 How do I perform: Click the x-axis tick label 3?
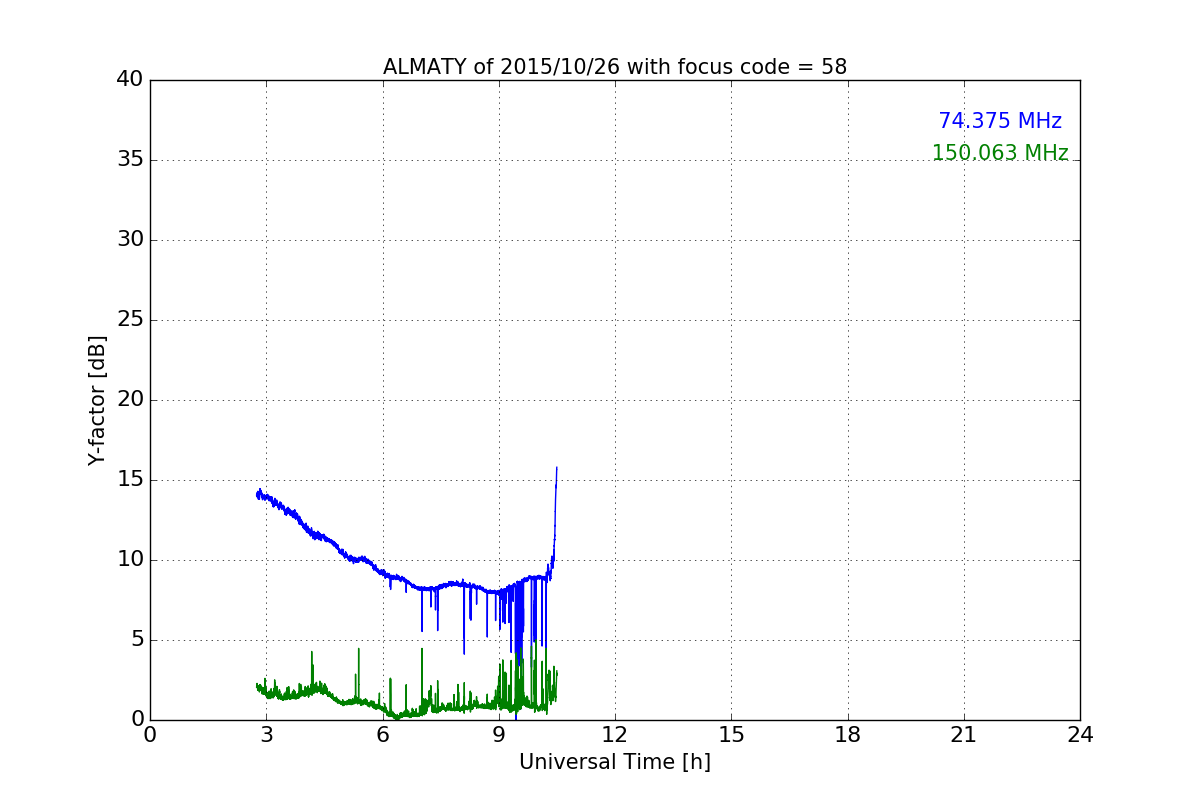[x=266, y=734]
